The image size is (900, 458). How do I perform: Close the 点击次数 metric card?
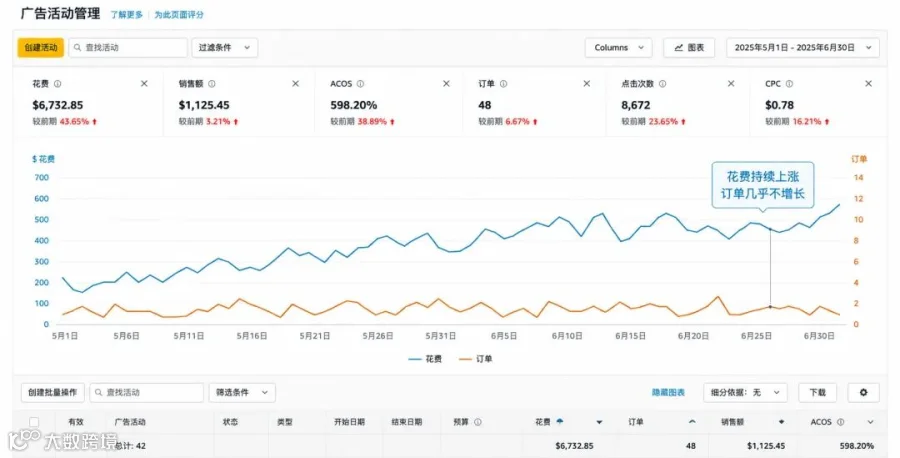point(731,84)
